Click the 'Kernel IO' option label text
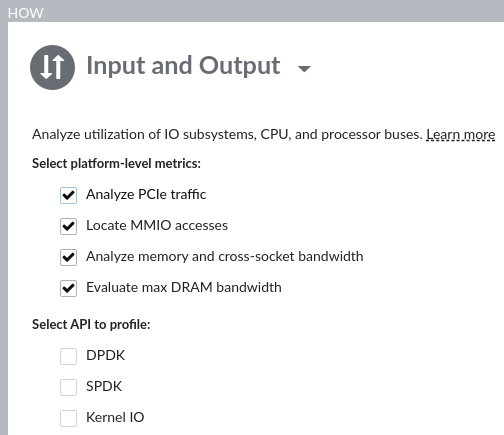 coord(115,417)
